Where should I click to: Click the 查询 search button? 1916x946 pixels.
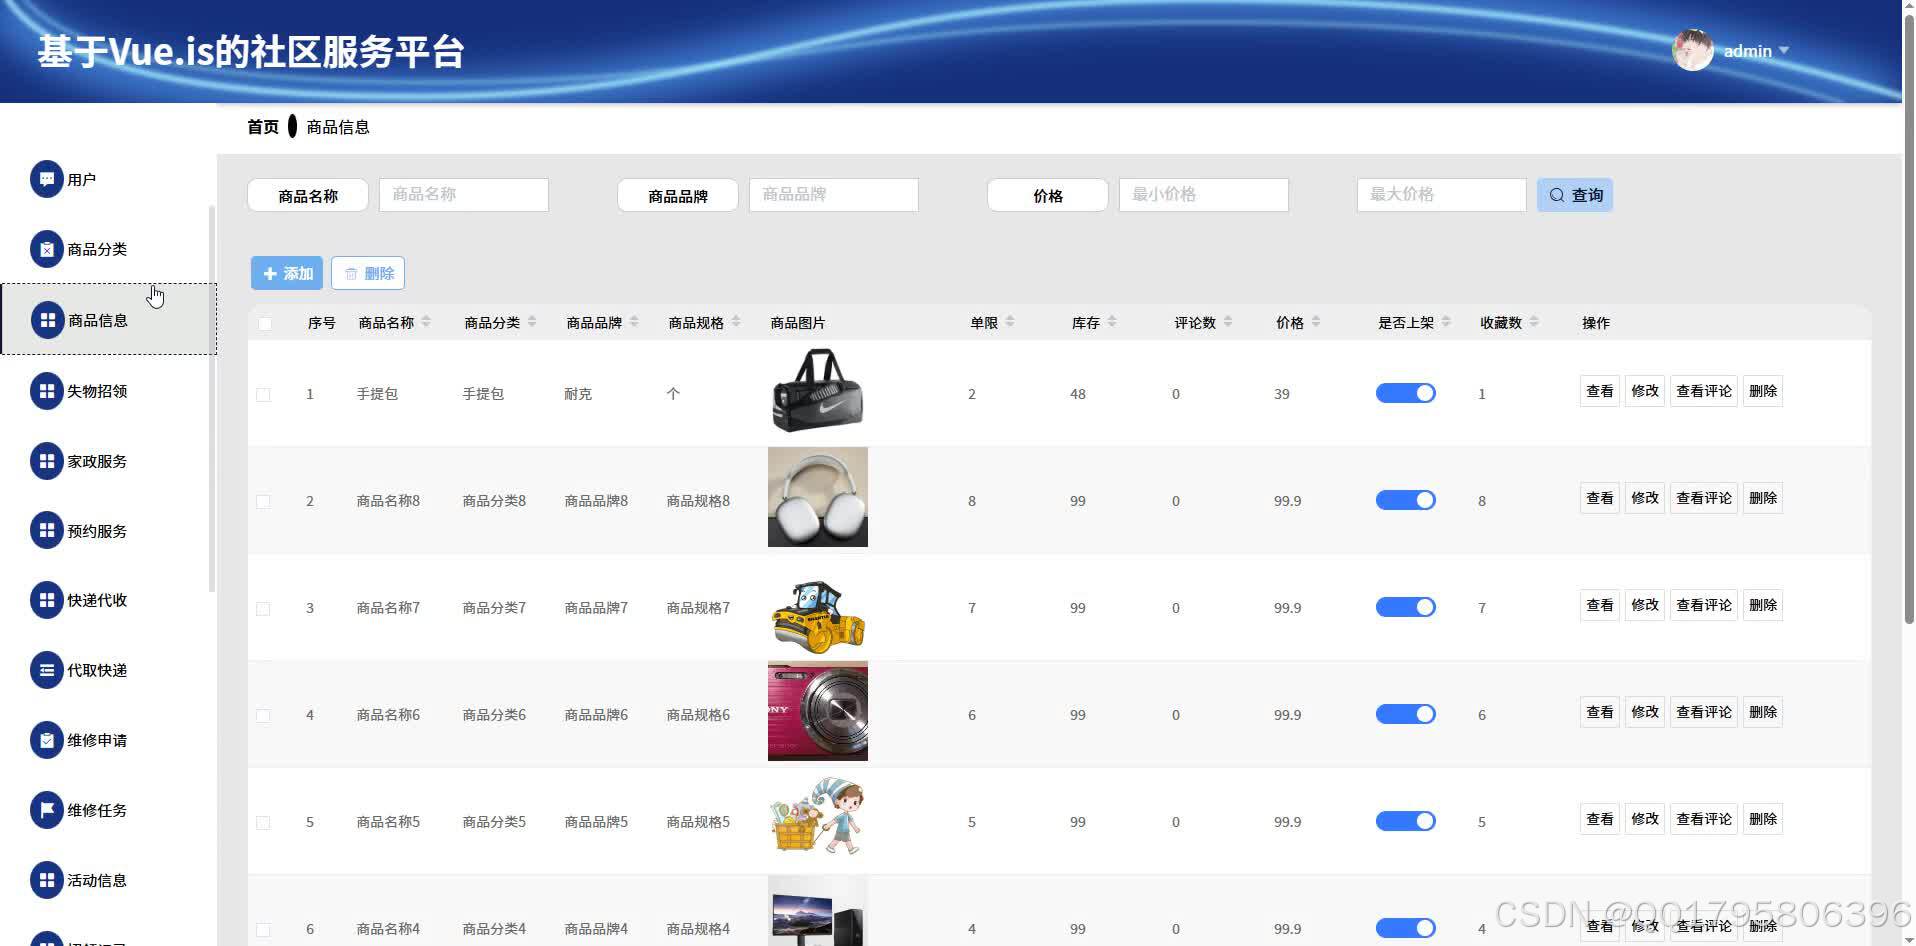click(1575, 195)
